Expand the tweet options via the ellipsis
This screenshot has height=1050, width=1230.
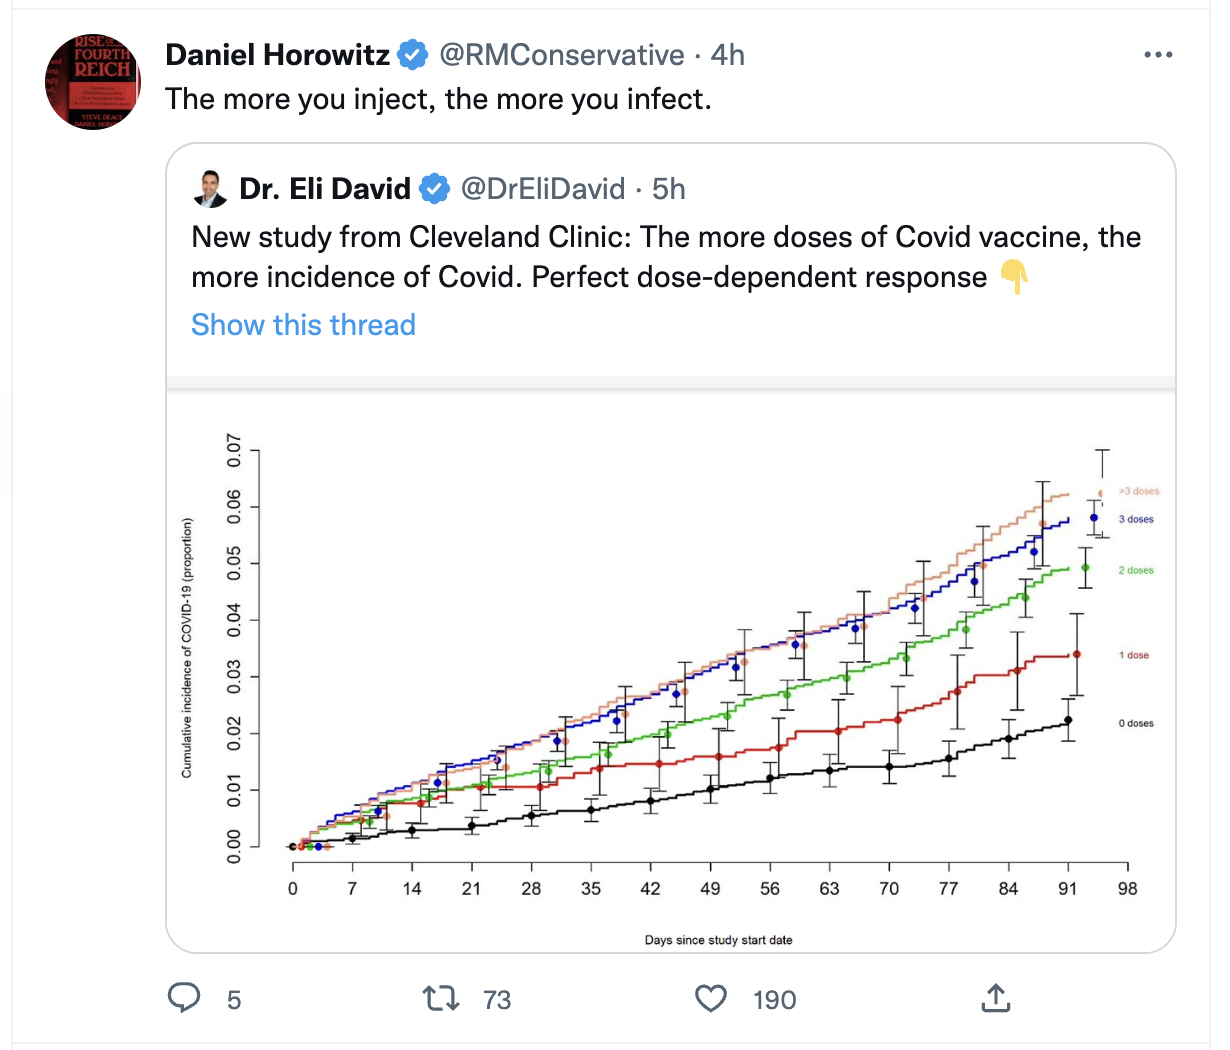coord(1157,54)
